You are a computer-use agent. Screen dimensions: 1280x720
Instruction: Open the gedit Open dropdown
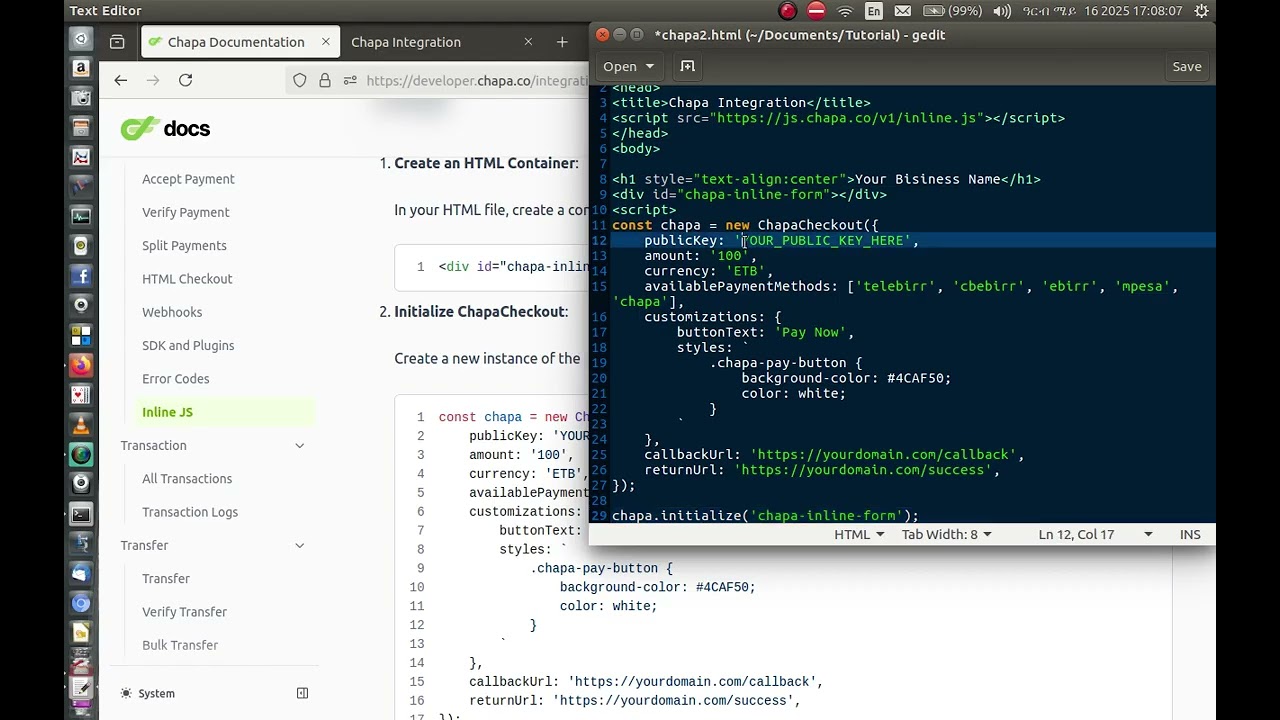click(x=628, y=66)
